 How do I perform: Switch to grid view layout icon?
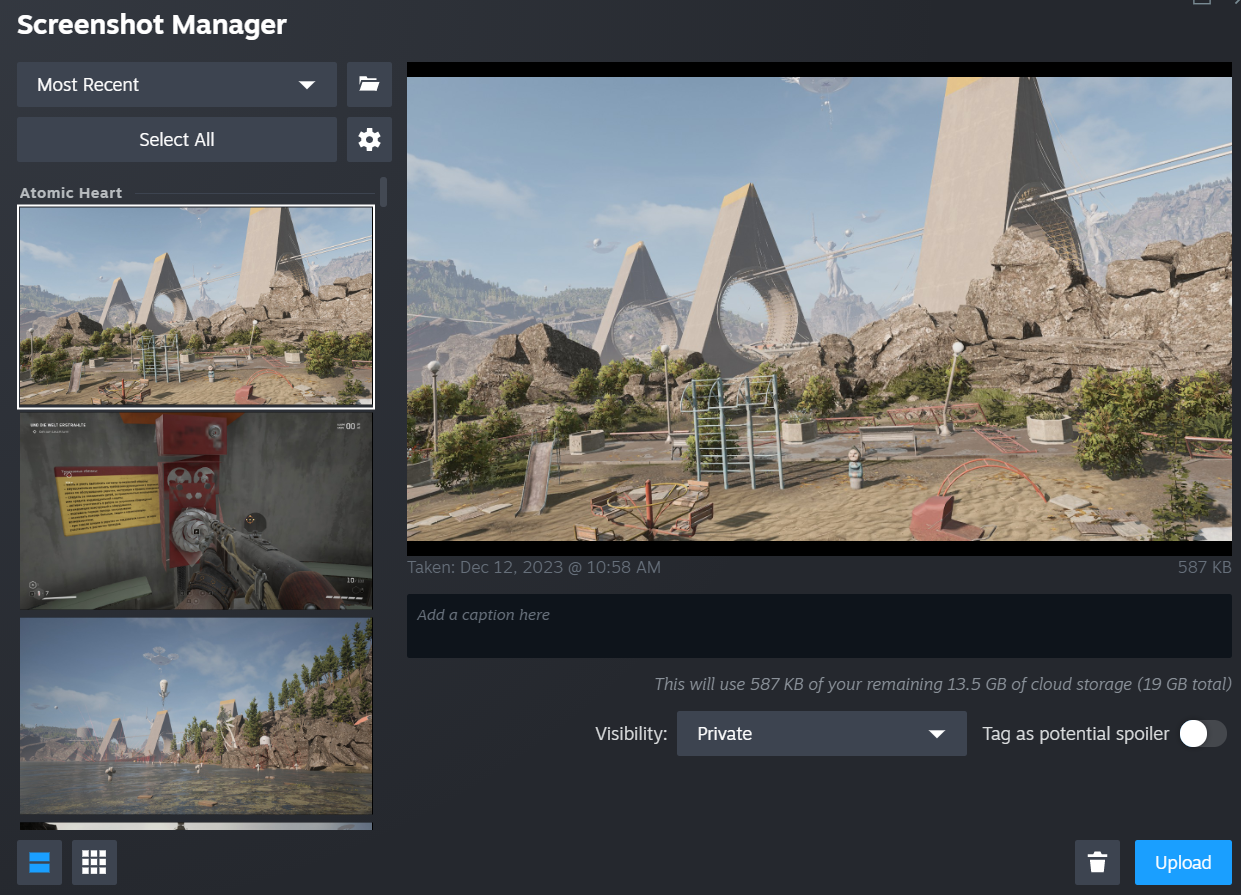point(94,862)
